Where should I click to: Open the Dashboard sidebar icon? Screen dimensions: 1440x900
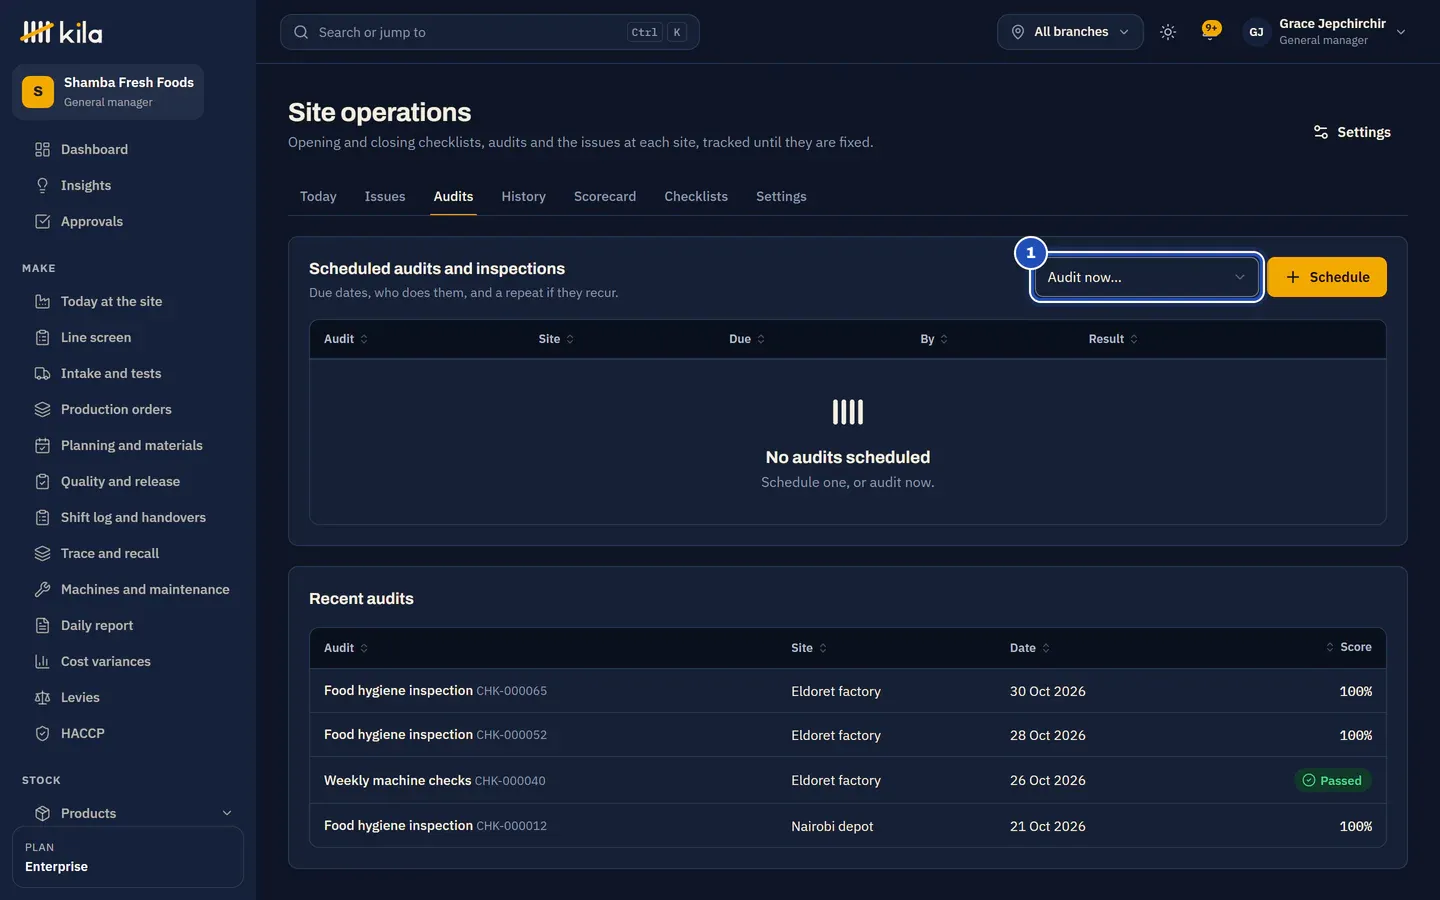(42, 150)
